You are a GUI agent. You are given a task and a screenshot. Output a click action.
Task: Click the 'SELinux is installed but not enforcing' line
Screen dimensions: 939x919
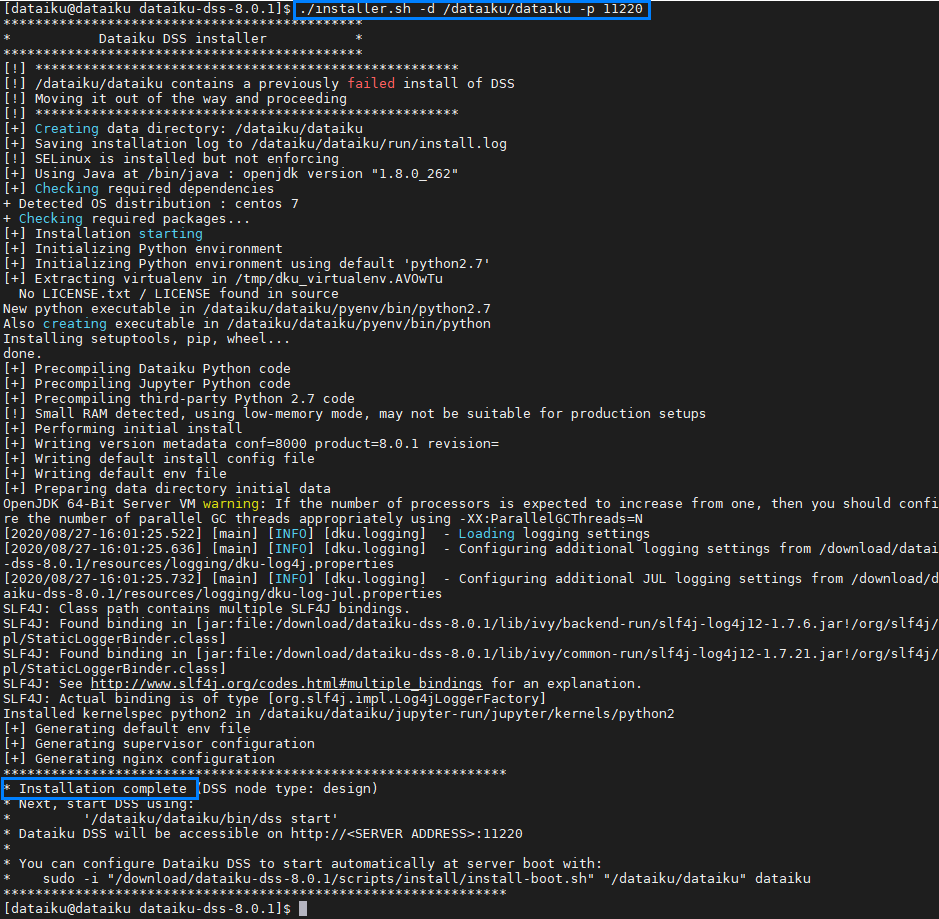(x=171, y=159)
